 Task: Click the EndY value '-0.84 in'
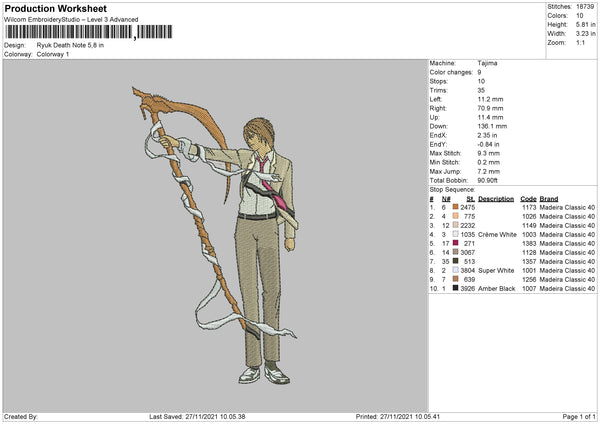click(x=488, y=145)
